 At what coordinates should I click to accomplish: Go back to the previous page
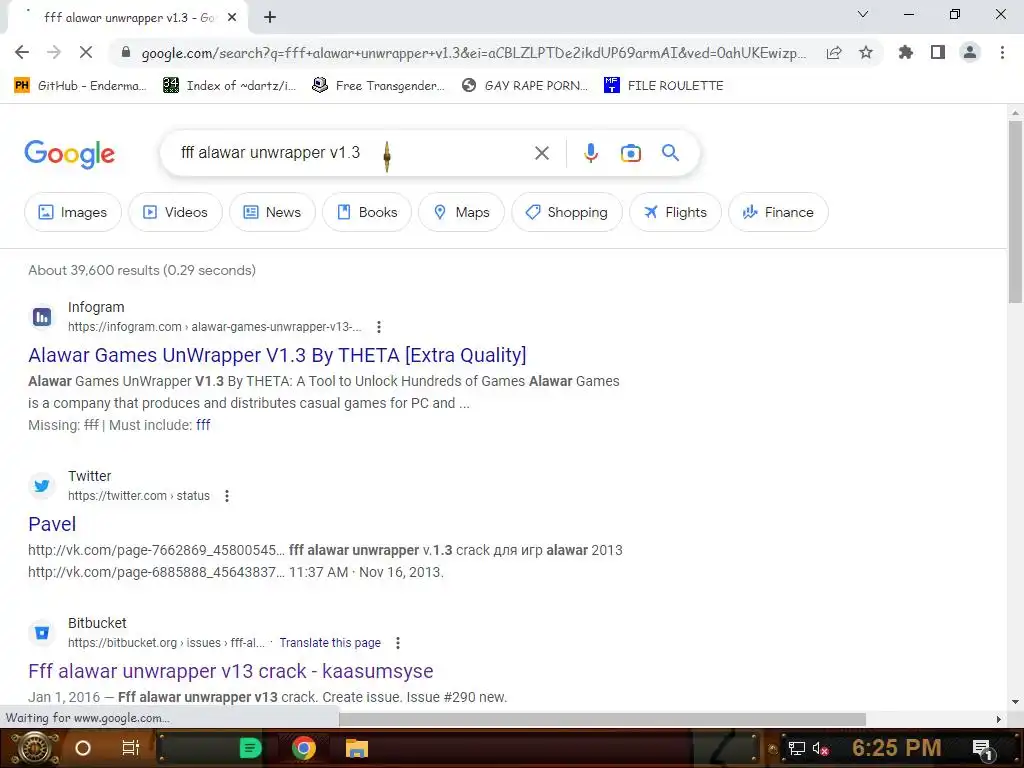pyautogui.click(x=22, y=52)
